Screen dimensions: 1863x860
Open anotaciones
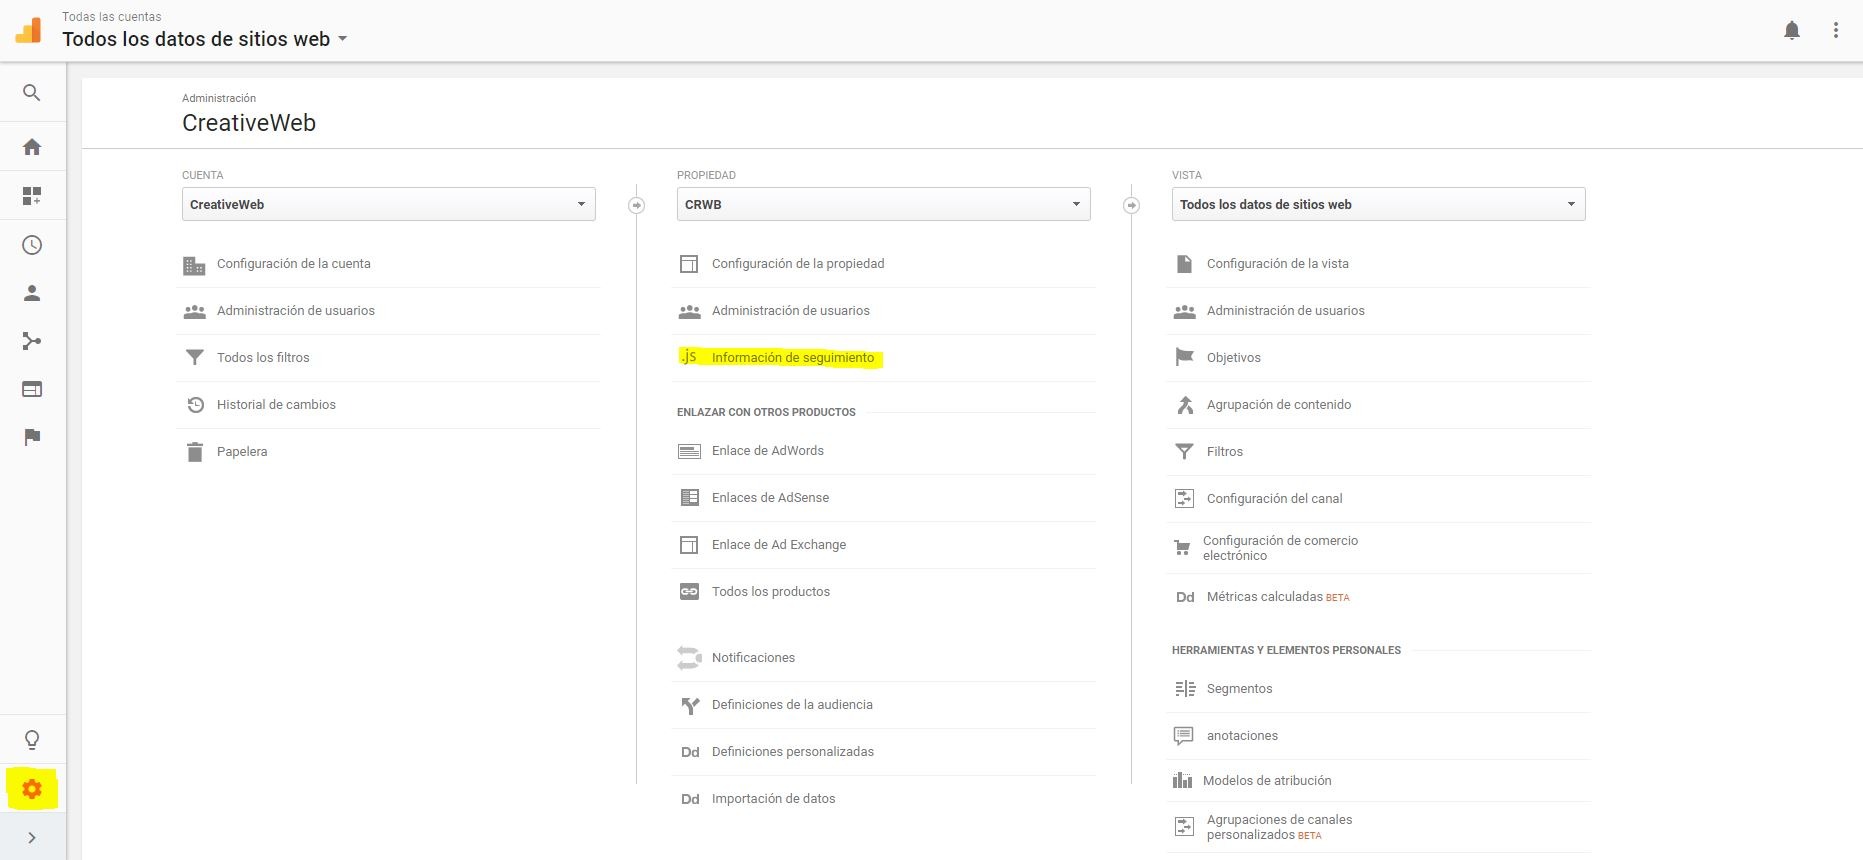pyautogui.click(x=1242, y=736)
